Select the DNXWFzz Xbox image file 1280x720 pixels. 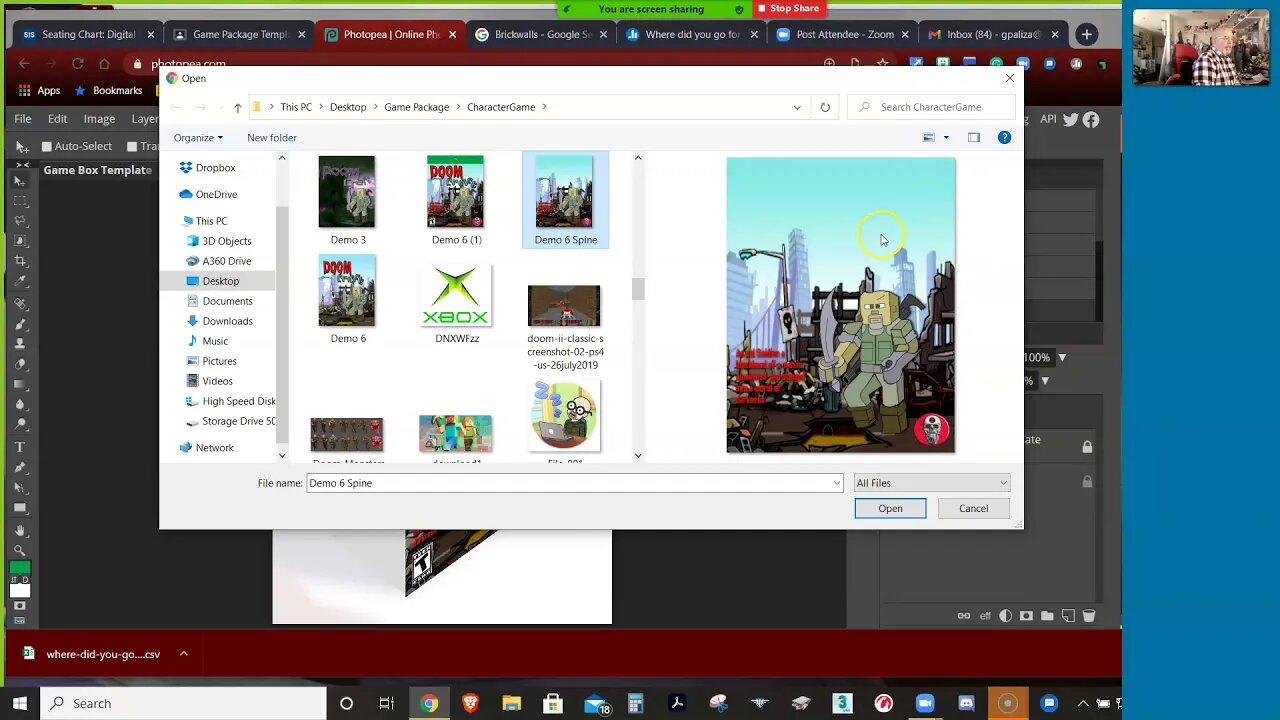click(x=456, y=304)
